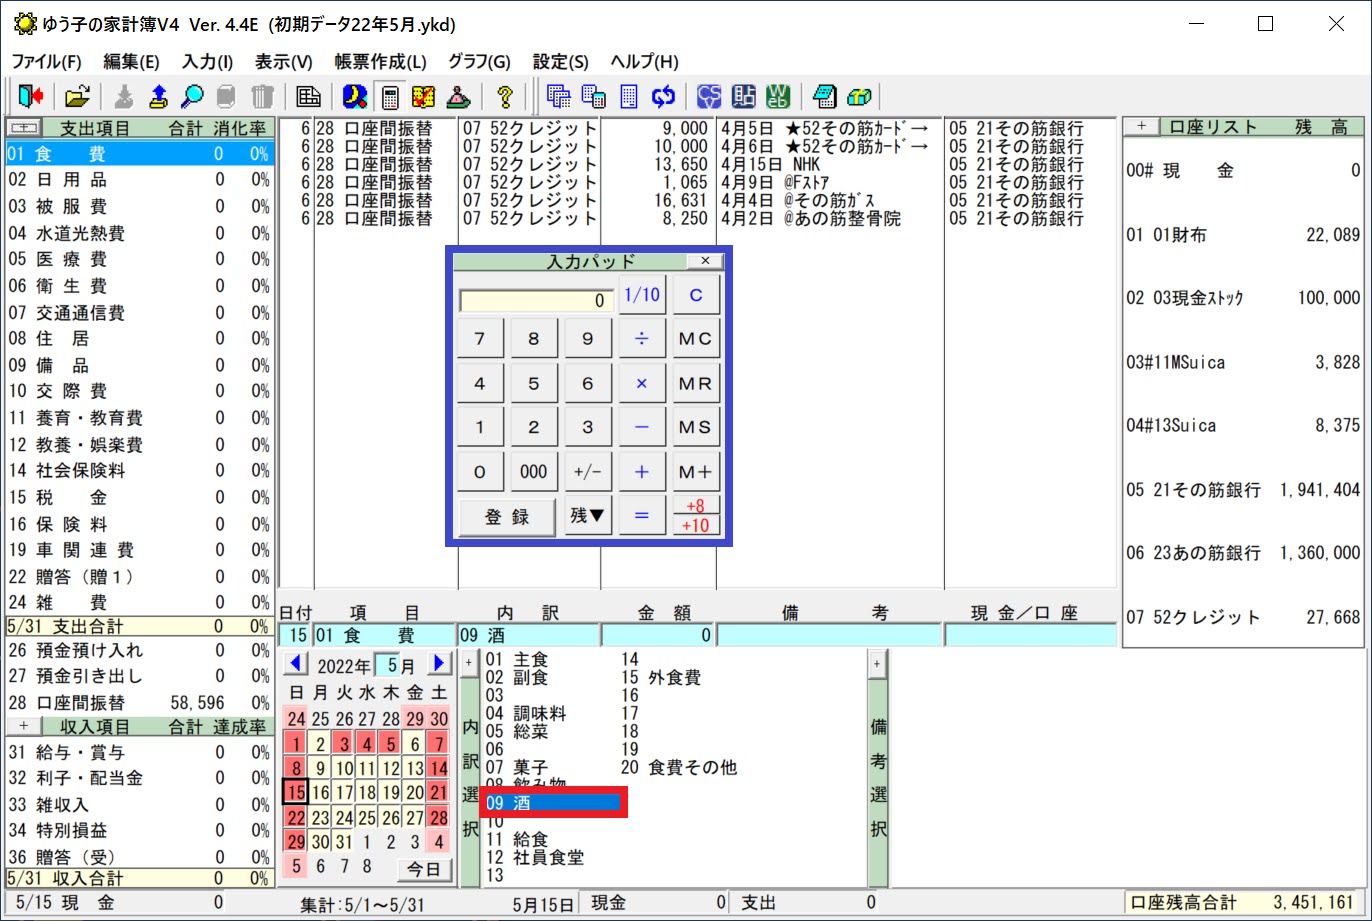Click the 1/10 button on input pad
This screenshot has width=1372, height=921.
coord(642,295)
